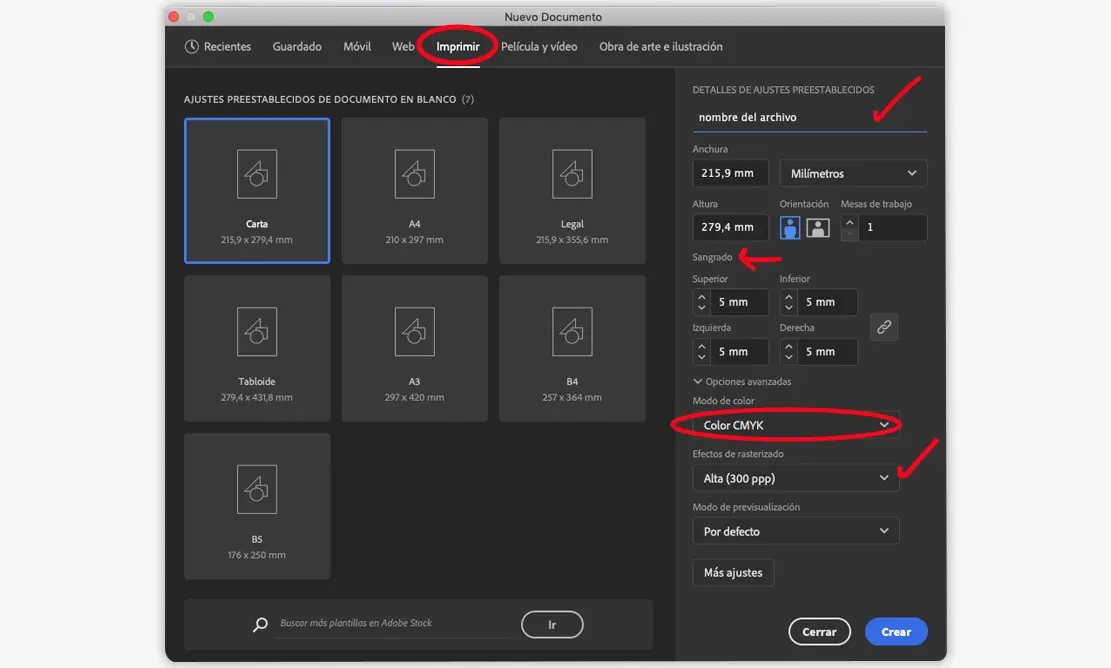The height and width of the screenshot is (668, 1111).
Task: Increase the Superior bleed stepper value
Action: coord(701,296)
